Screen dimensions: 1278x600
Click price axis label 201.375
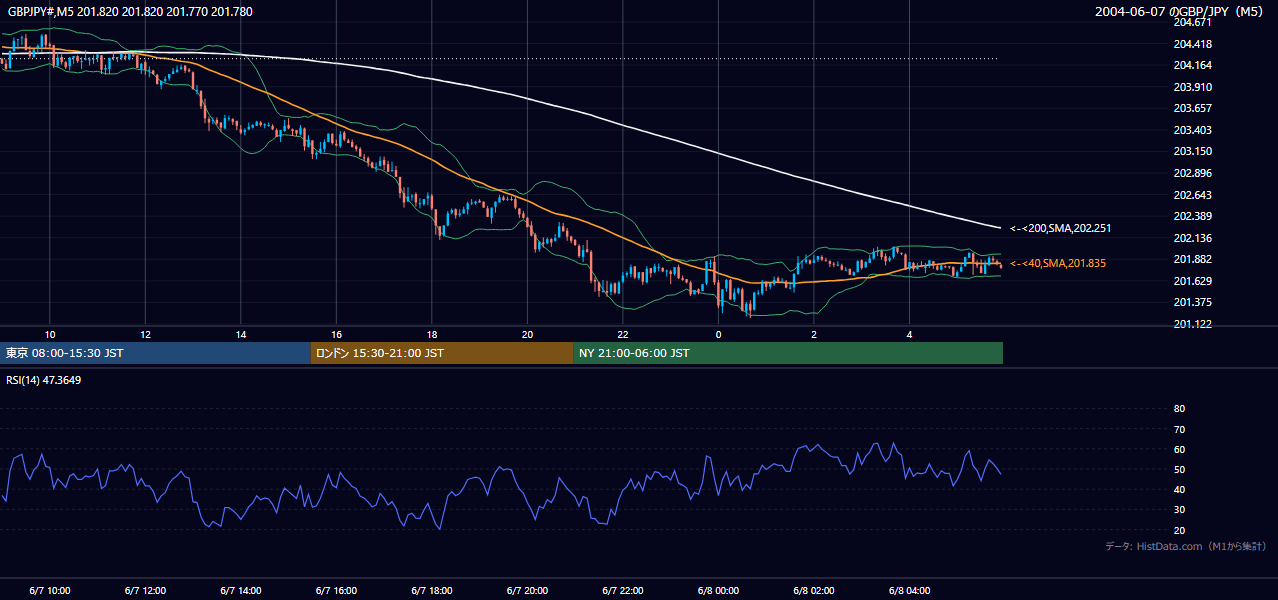[x=1192, y=302]
